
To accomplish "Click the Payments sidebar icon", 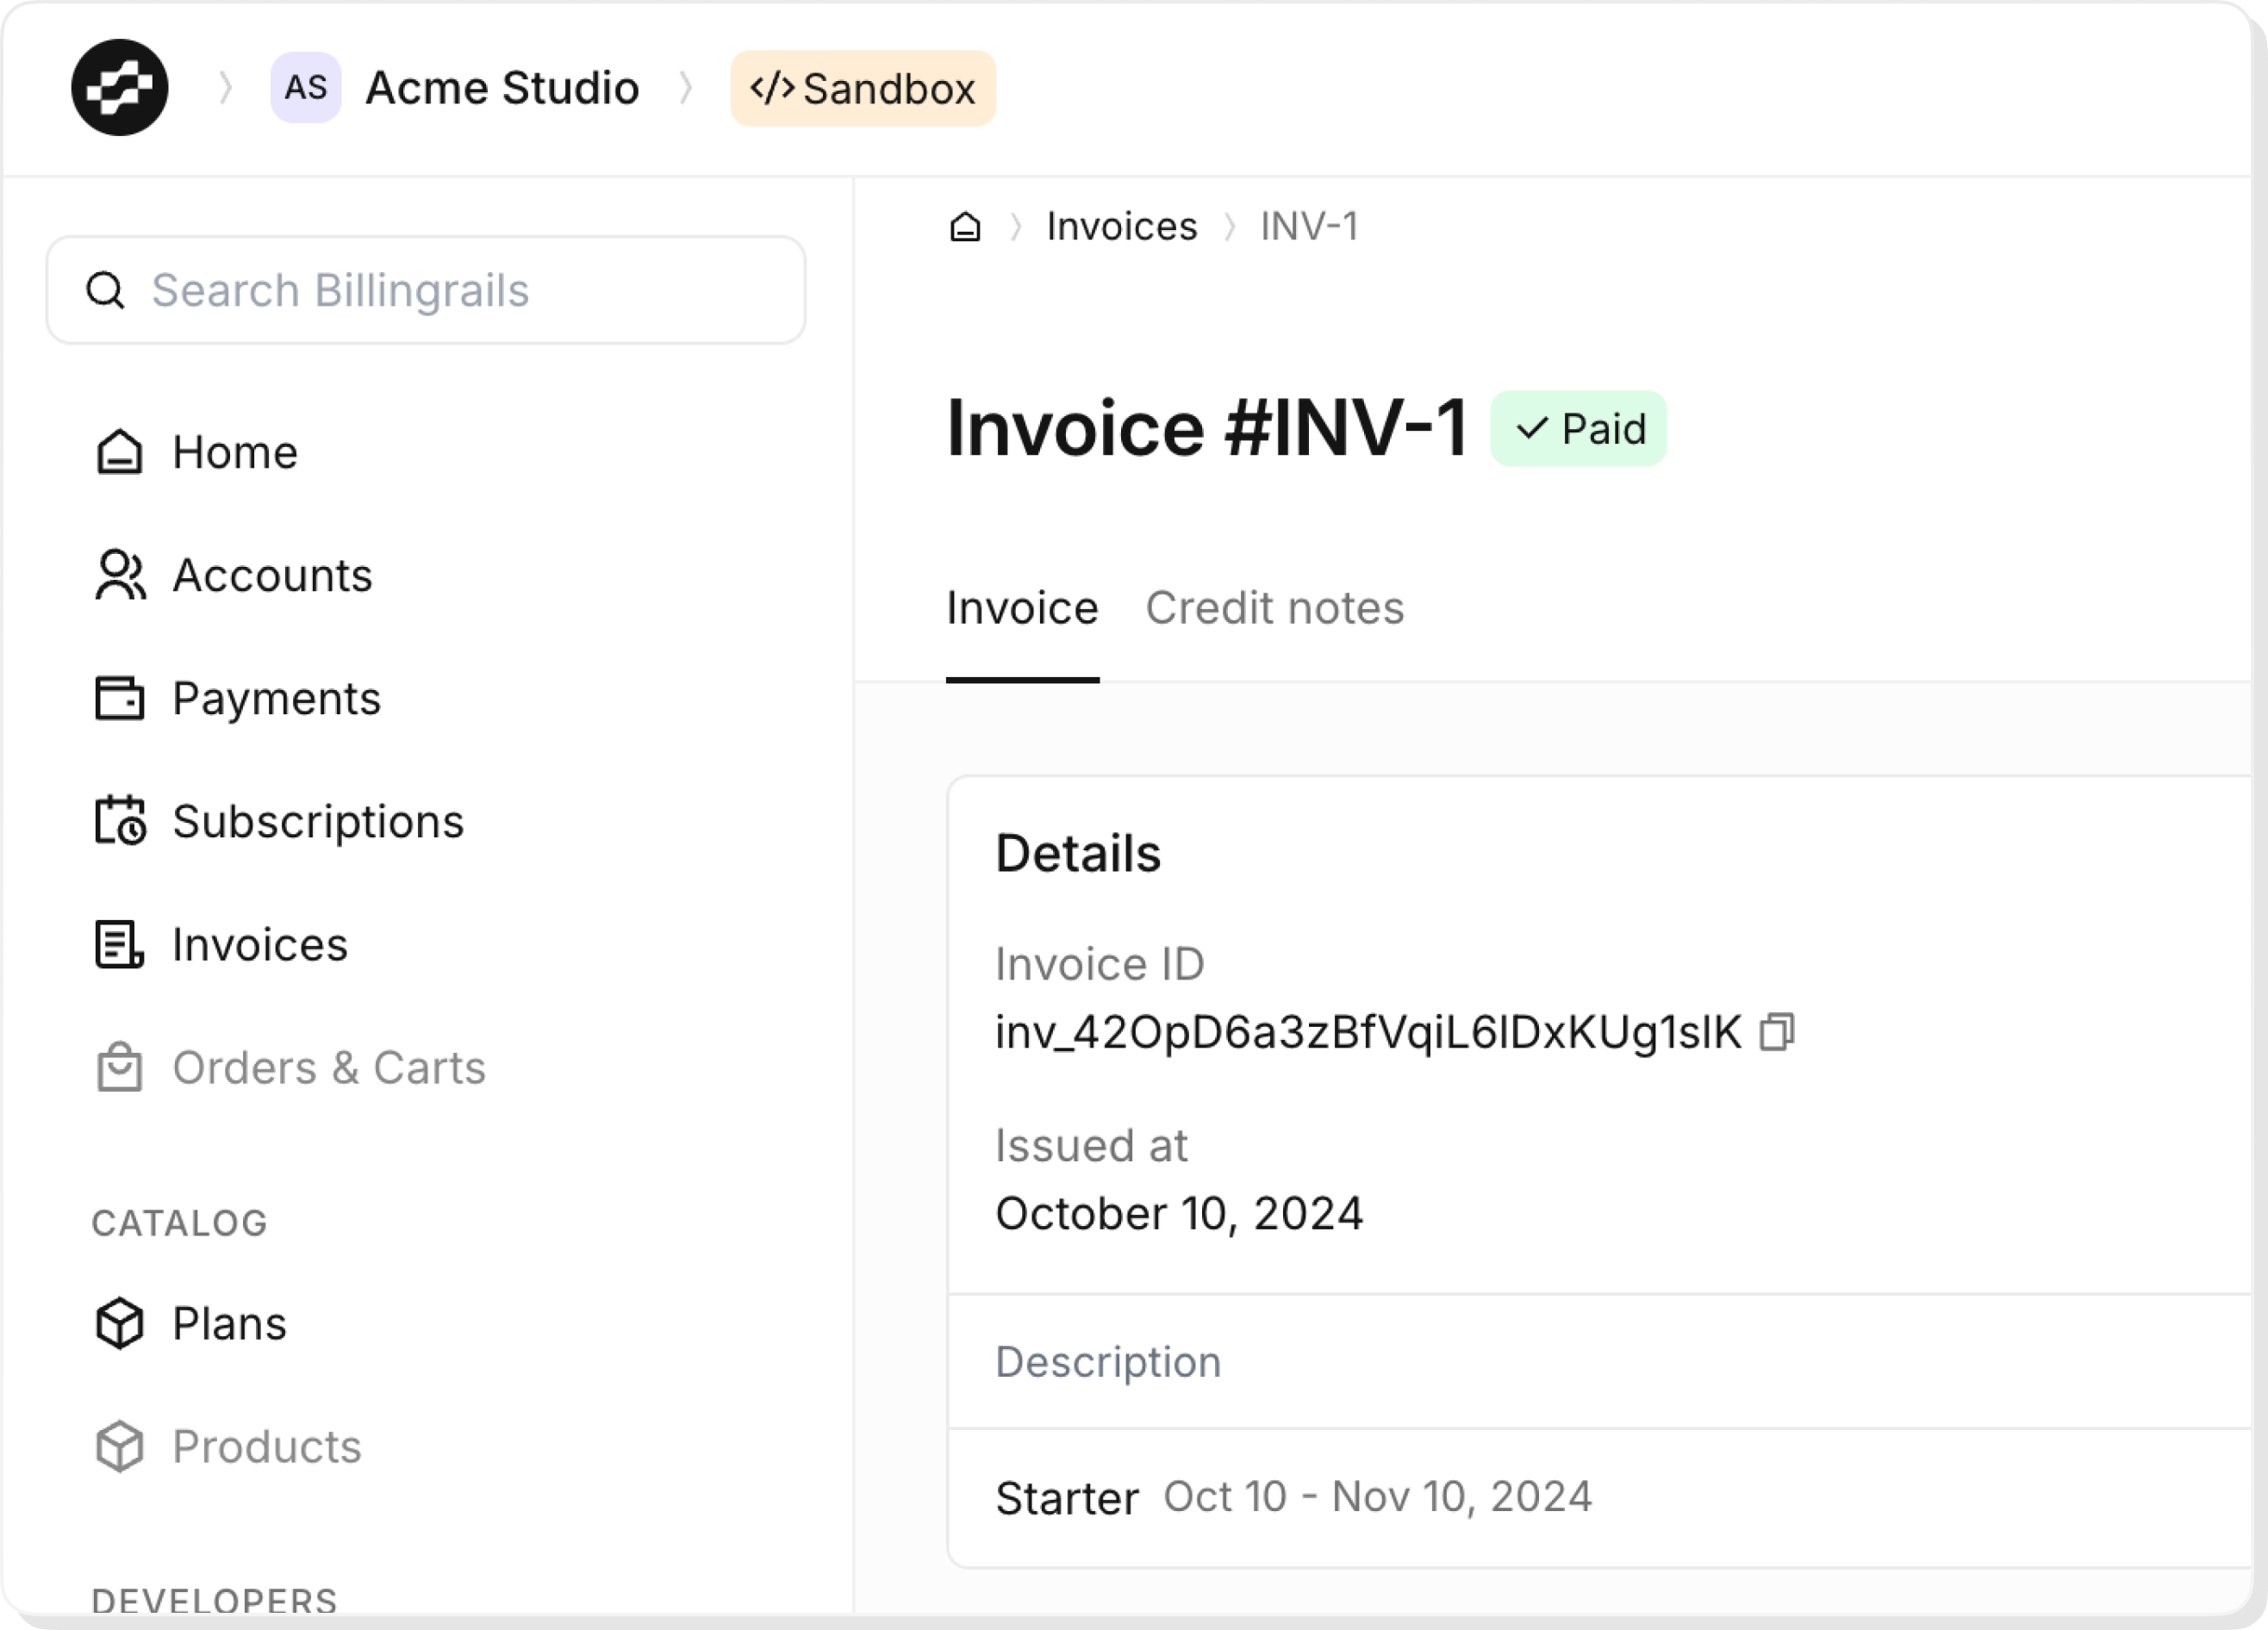I will coord(118,697).
